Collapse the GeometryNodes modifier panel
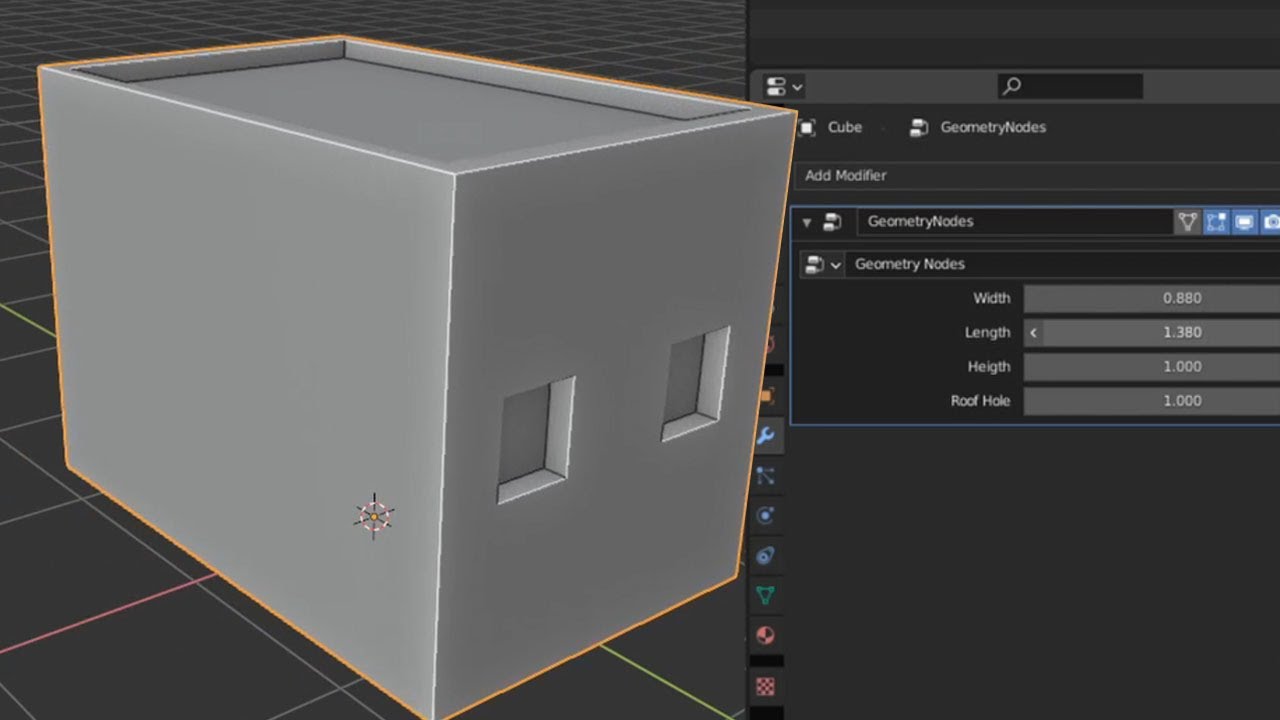Viewport: 1280px width, 720px height. 807,222
